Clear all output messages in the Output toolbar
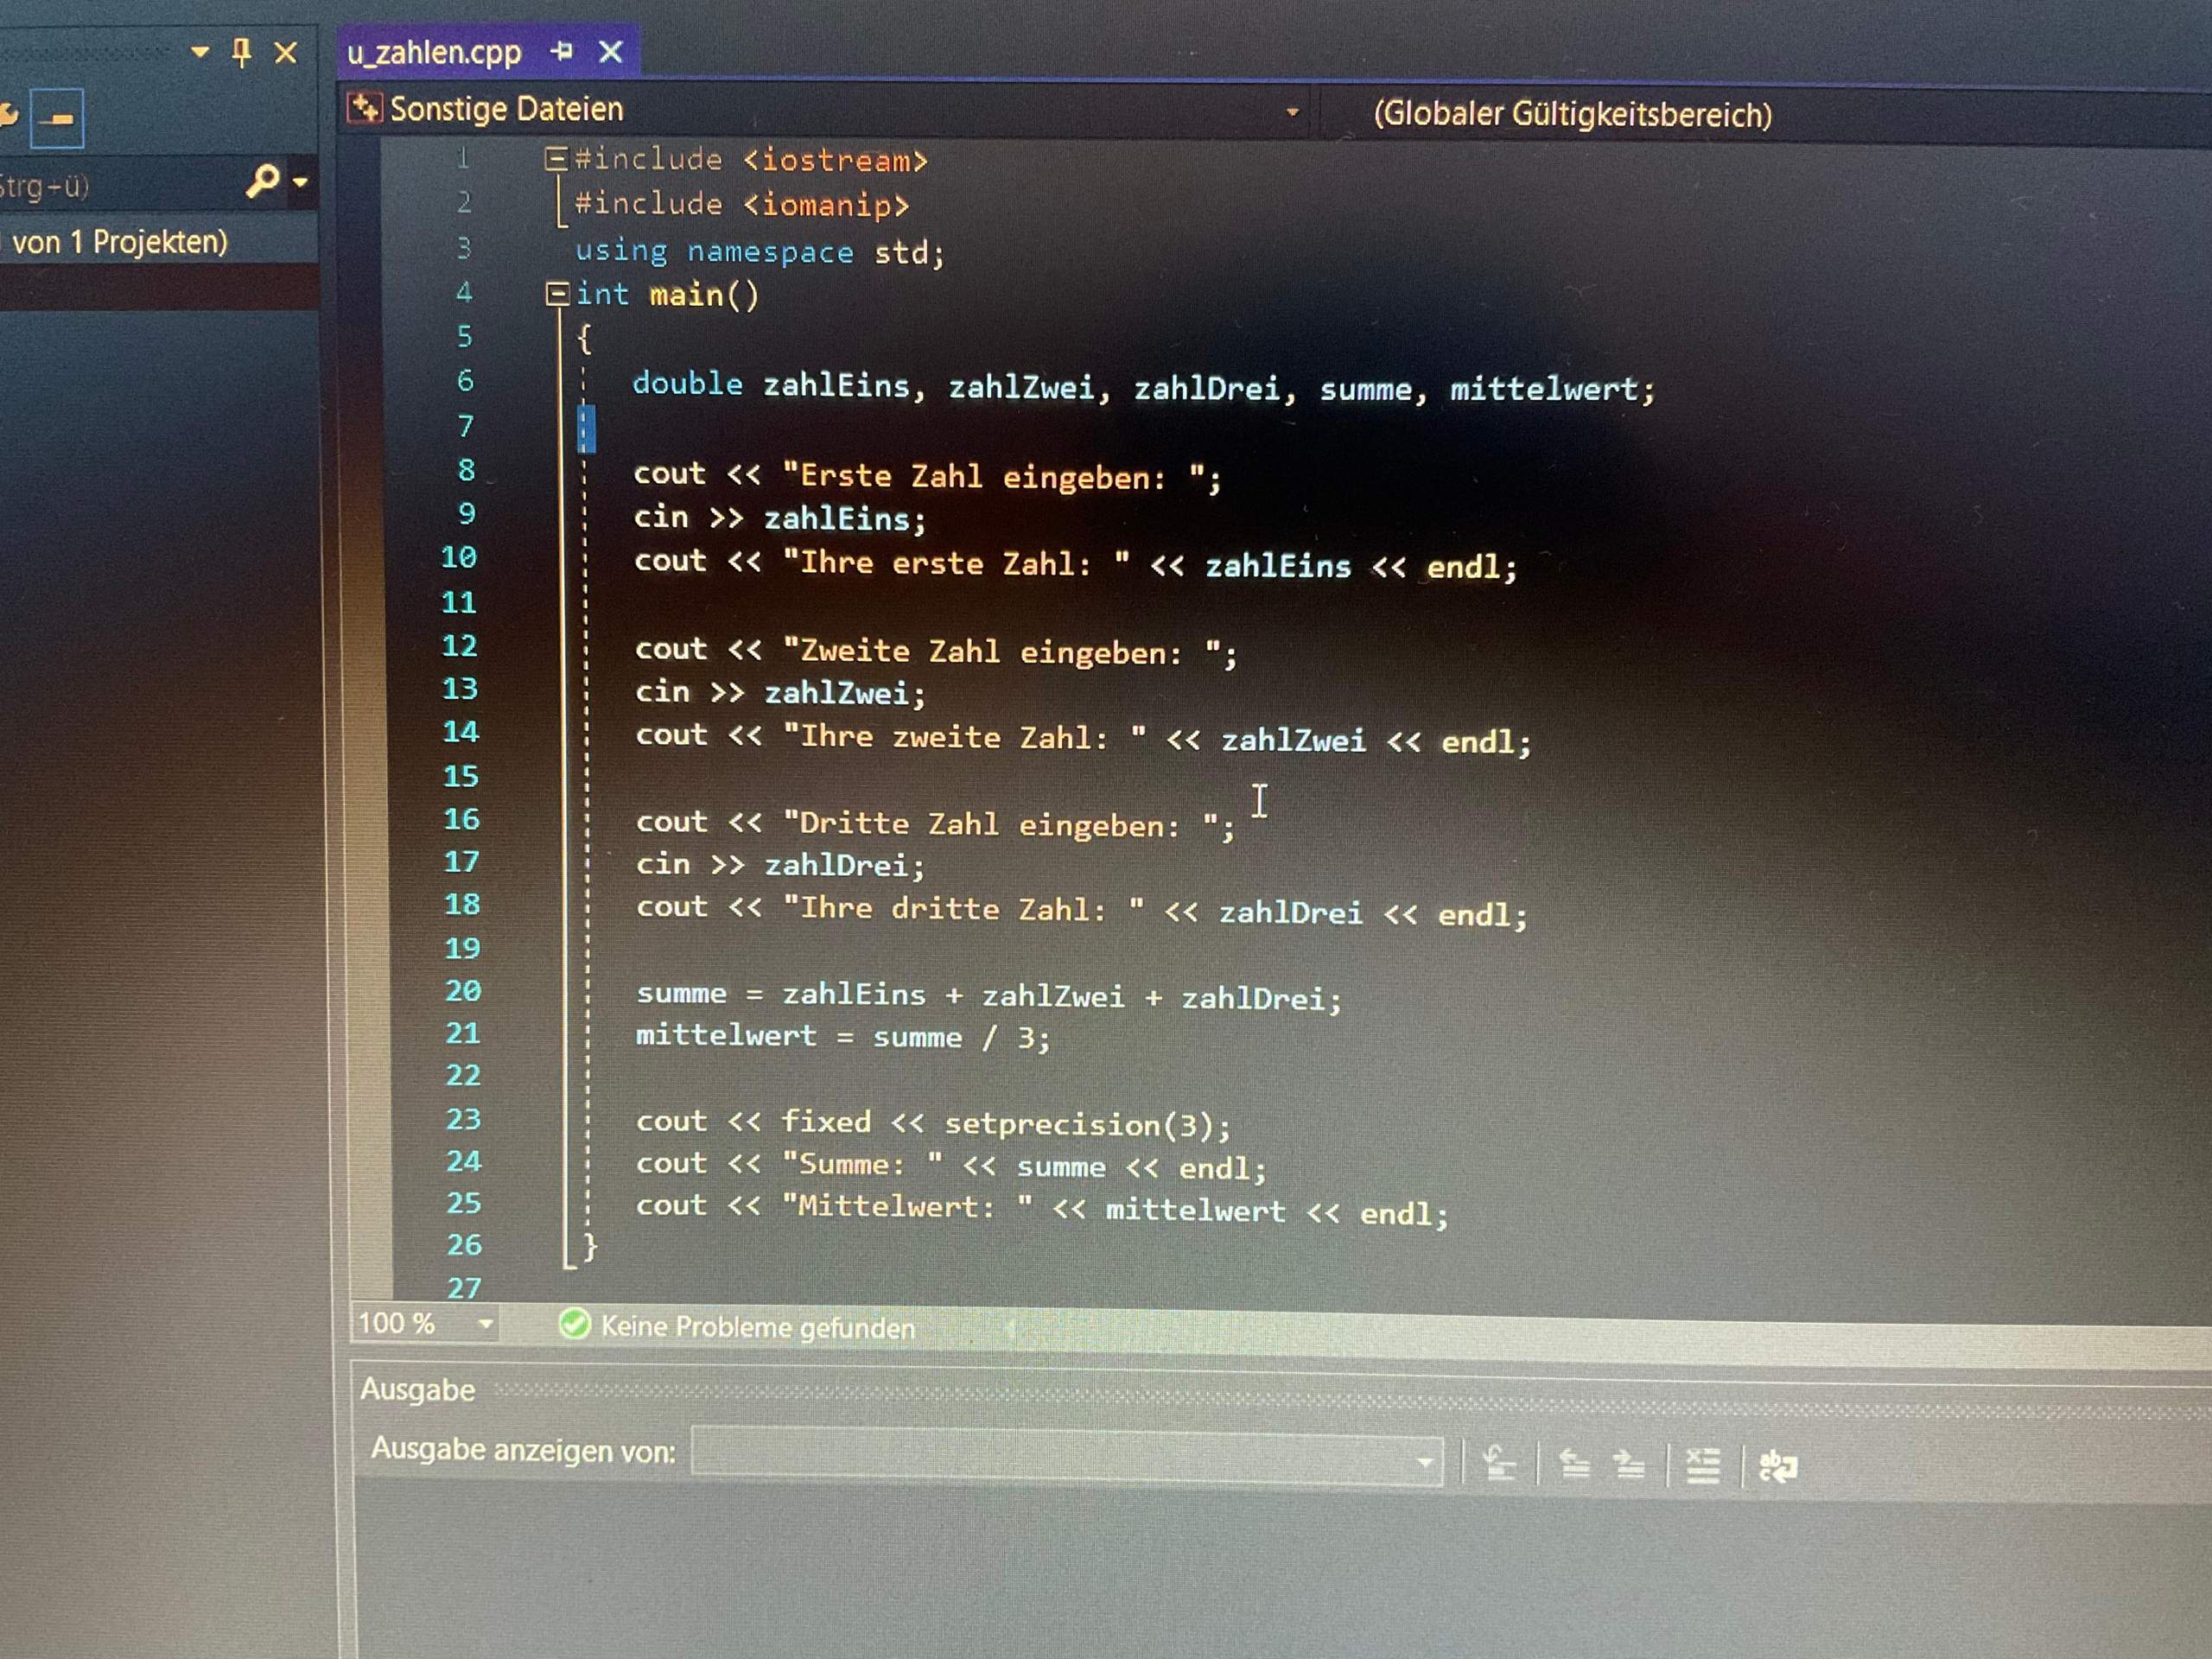Screen dimensions: 2212x1659 1703,1461
